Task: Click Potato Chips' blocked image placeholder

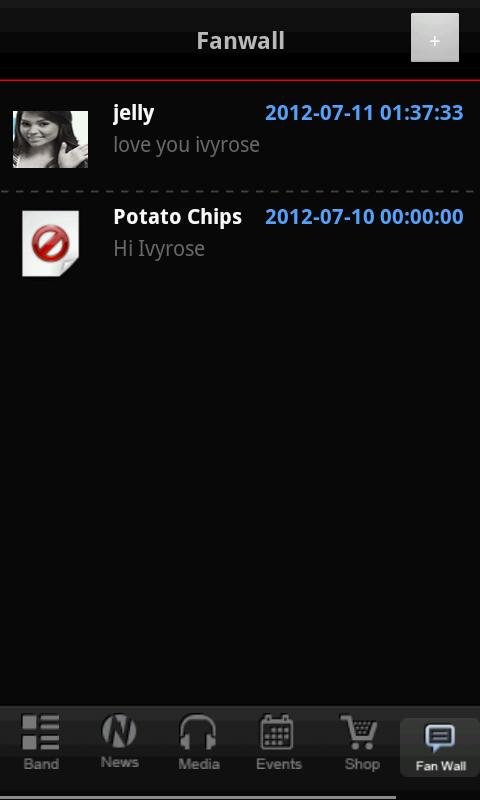Action: [x=50, y=243]
